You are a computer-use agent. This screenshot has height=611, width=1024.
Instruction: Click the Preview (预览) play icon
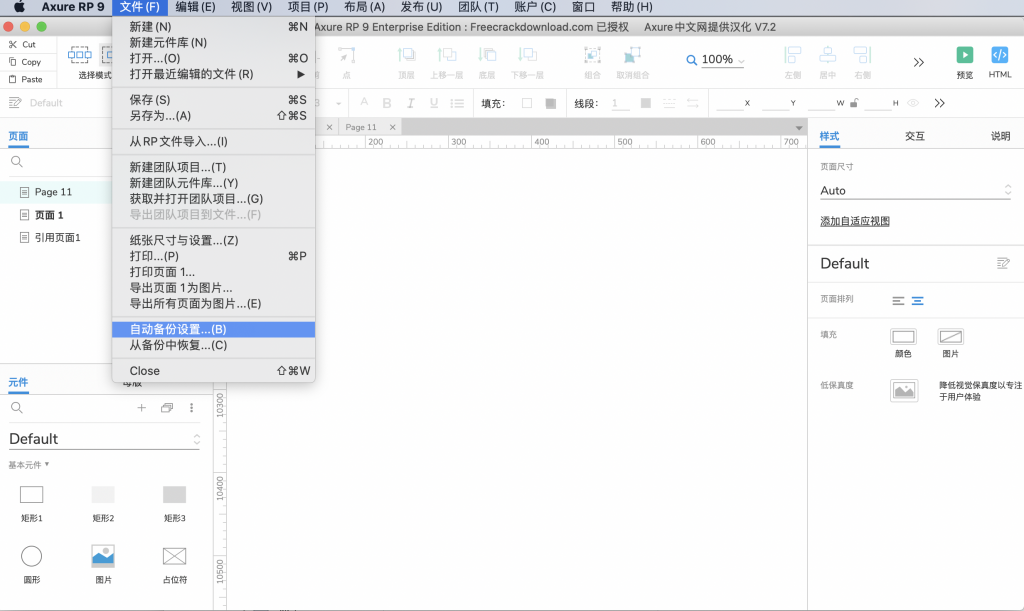click(965, 55)
